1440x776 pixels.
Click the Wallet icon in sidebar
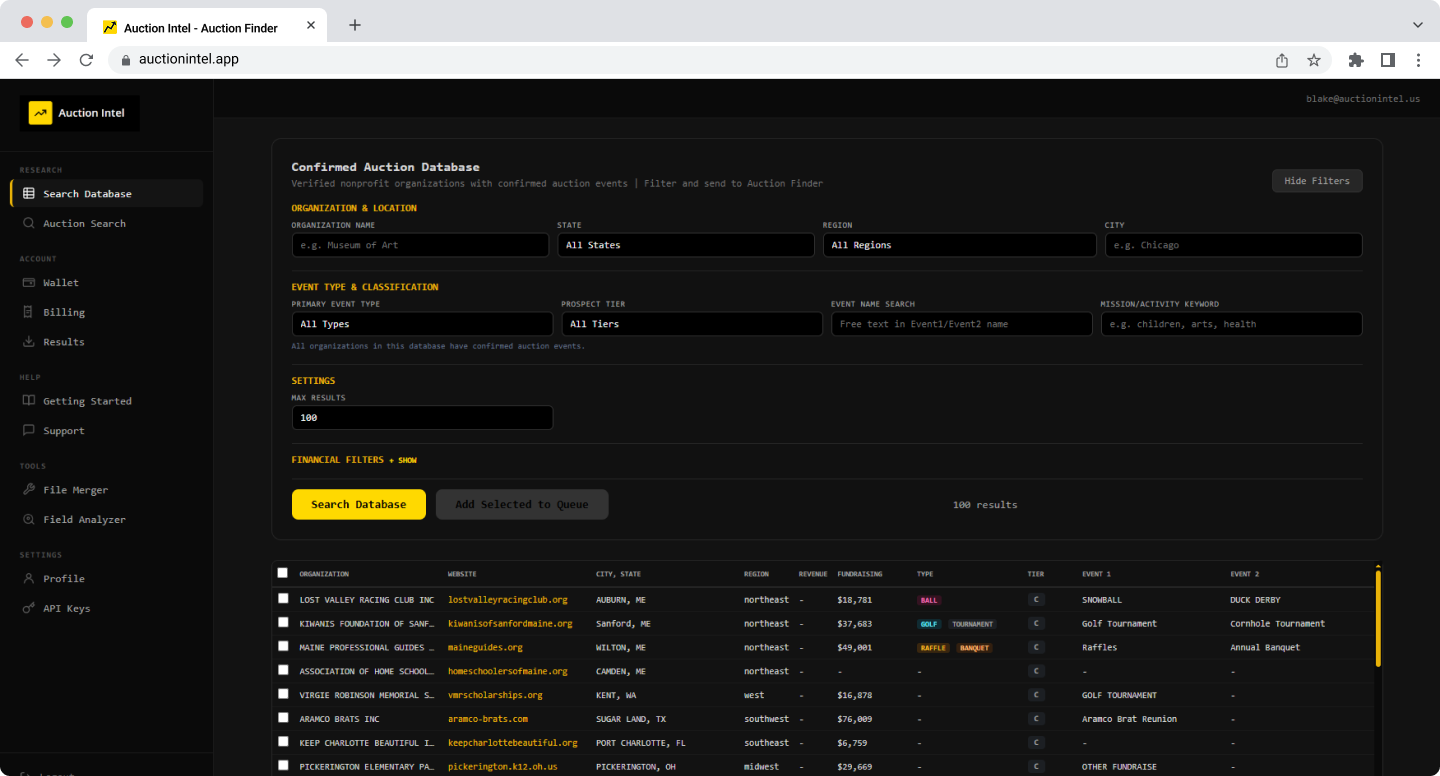(x=29, y=283)
